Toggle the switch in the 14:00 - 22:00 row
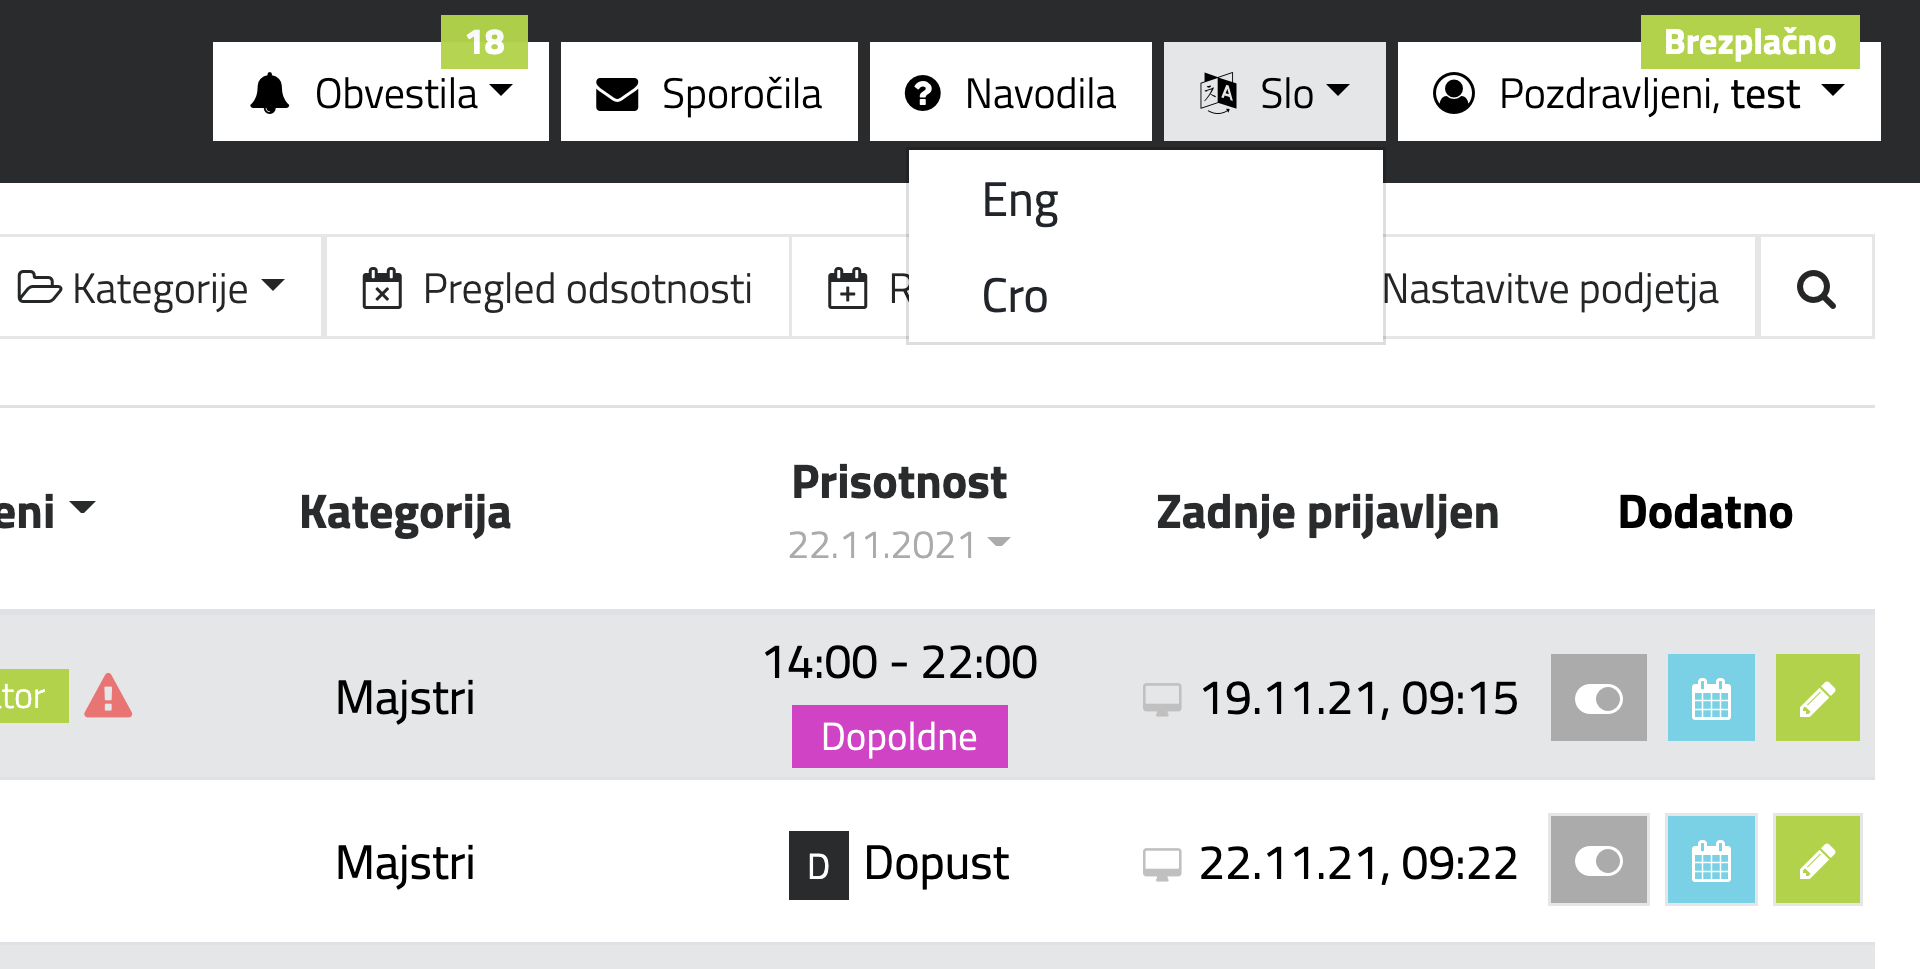 (1598, 698)
